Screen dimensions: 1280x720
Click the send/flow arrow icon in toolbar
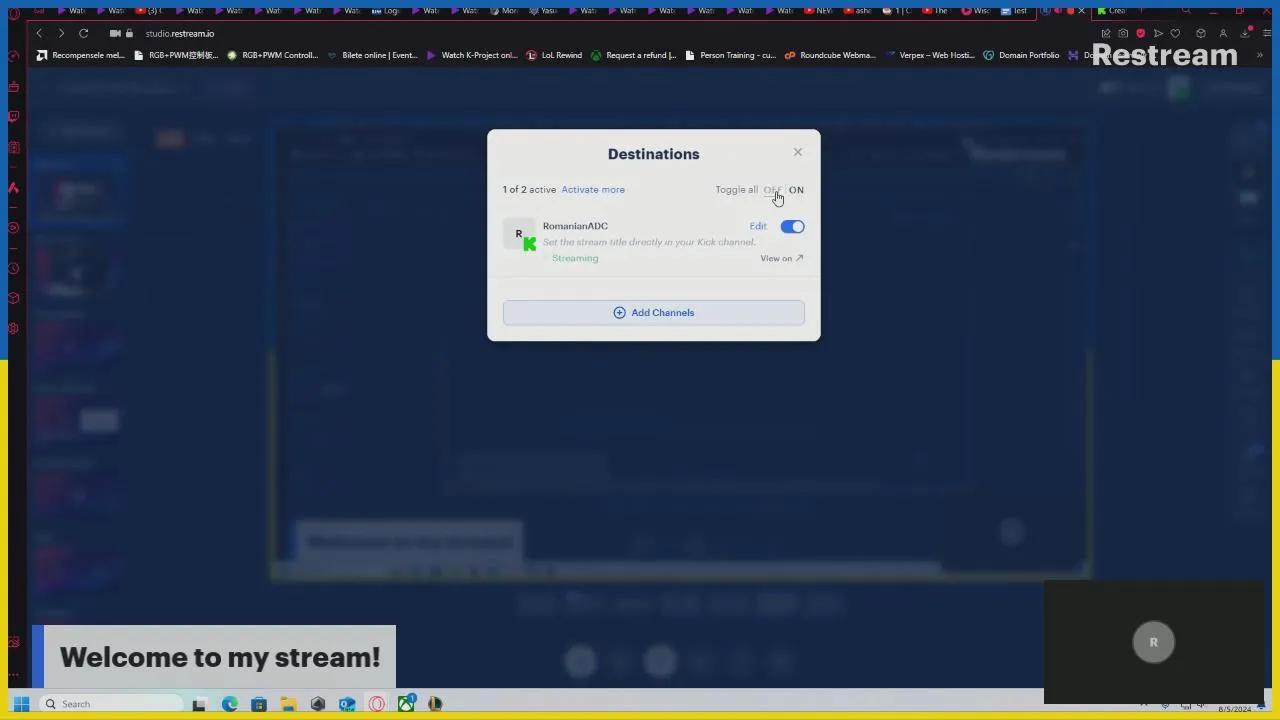point(1159,34)
